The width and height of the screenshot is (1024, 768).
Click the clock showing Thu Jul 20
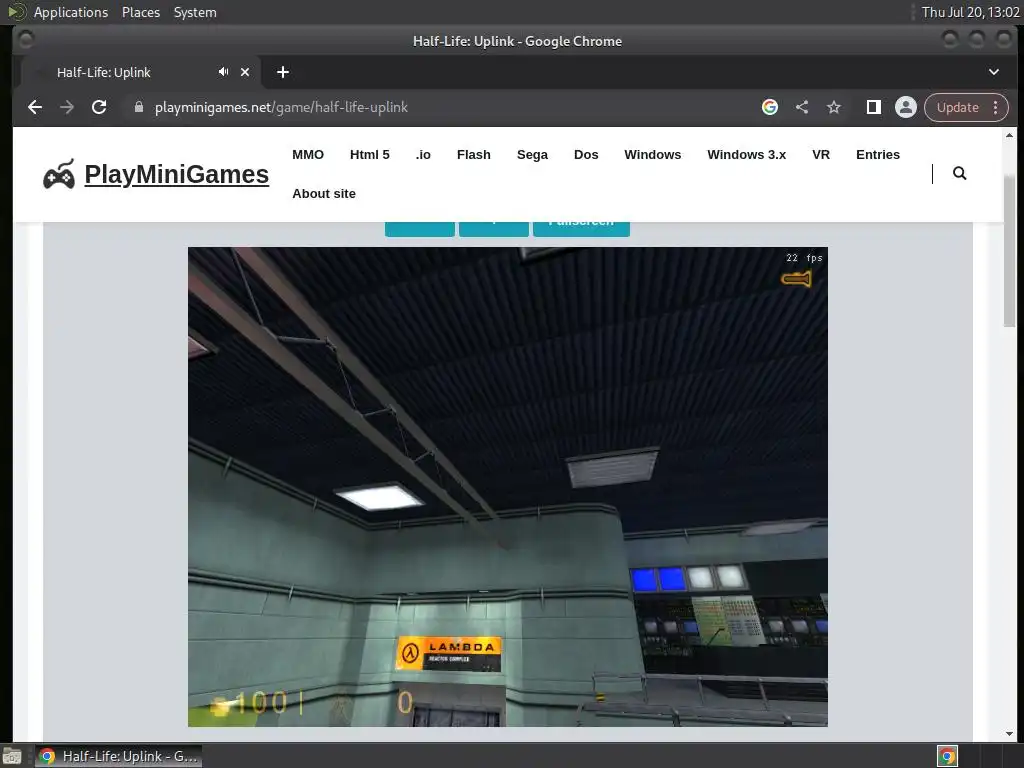(970, 12)
